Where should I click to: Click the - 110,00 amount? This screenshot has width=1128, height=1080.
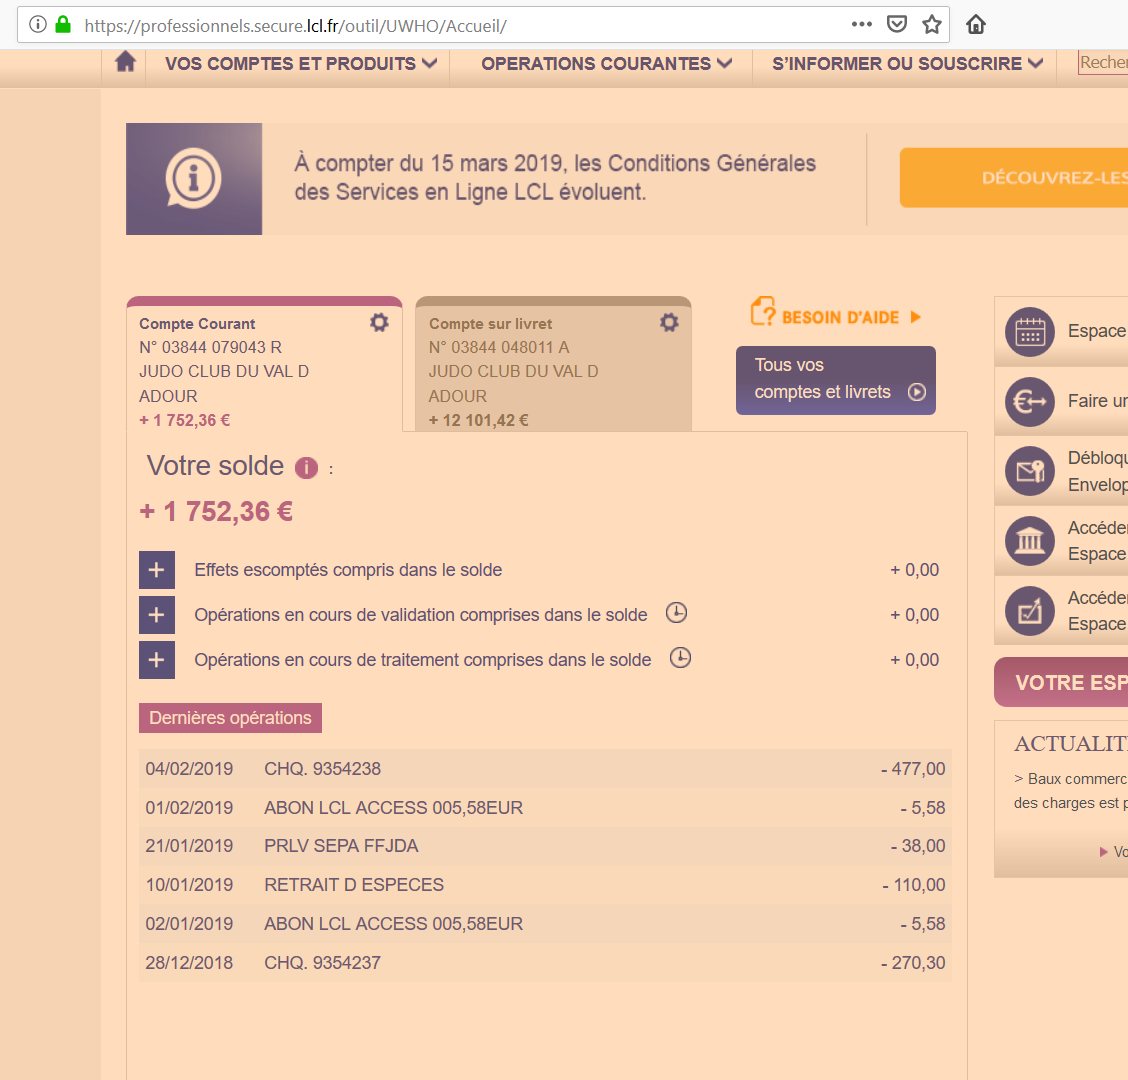pyautogui.click(x=914, y=885)
